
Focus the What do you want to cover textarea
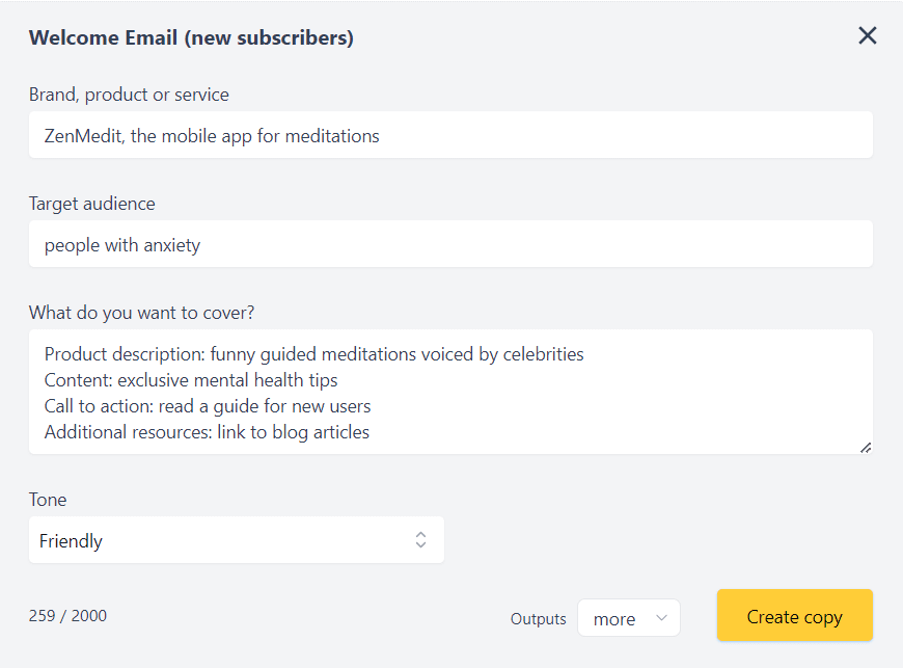tap(450, 390)
